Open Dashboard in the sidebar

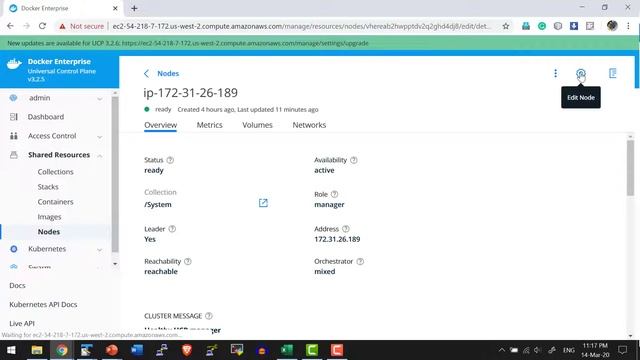[46, 117]
